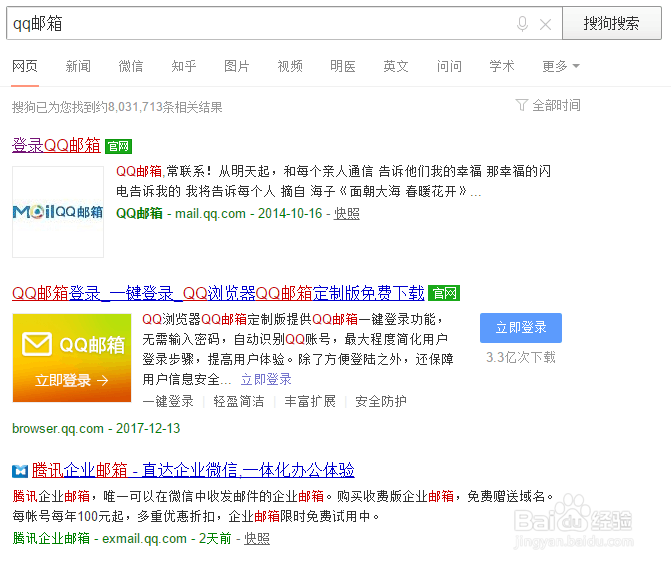Screen dimensions: 671x565
Task: Open the 学术 tab
Action: pos(502,66)
